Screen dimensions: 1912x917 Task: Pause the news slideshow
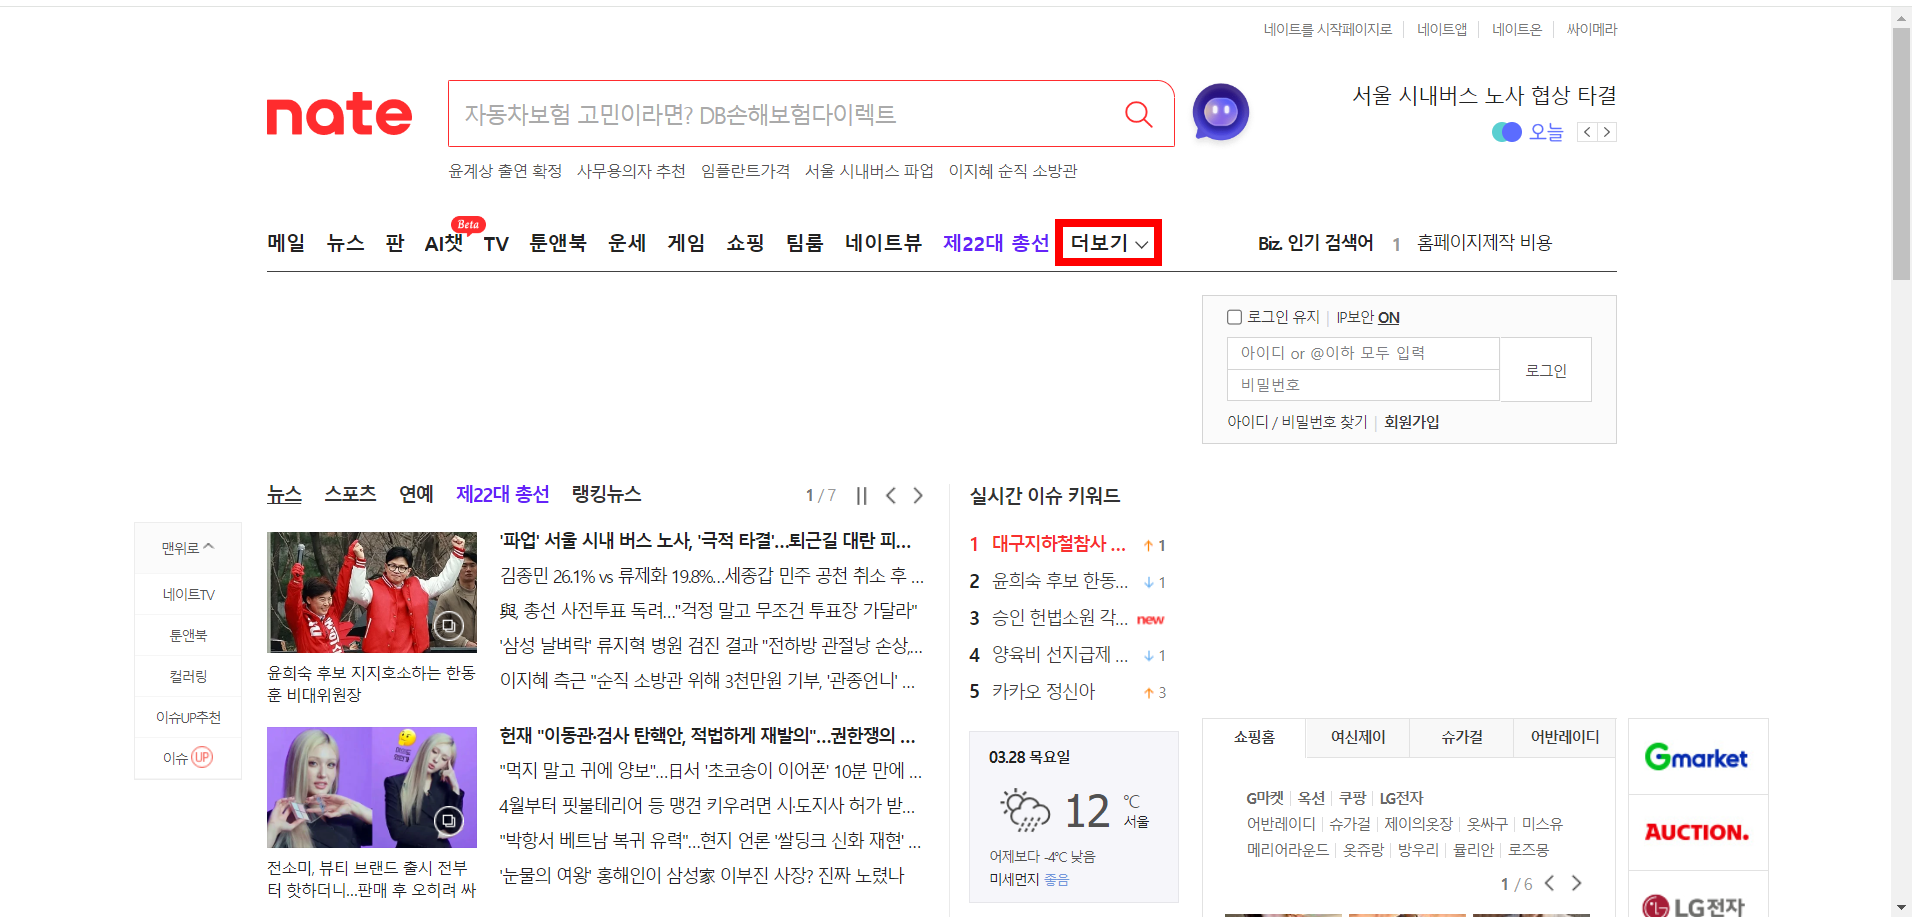(x=862, y=495)
